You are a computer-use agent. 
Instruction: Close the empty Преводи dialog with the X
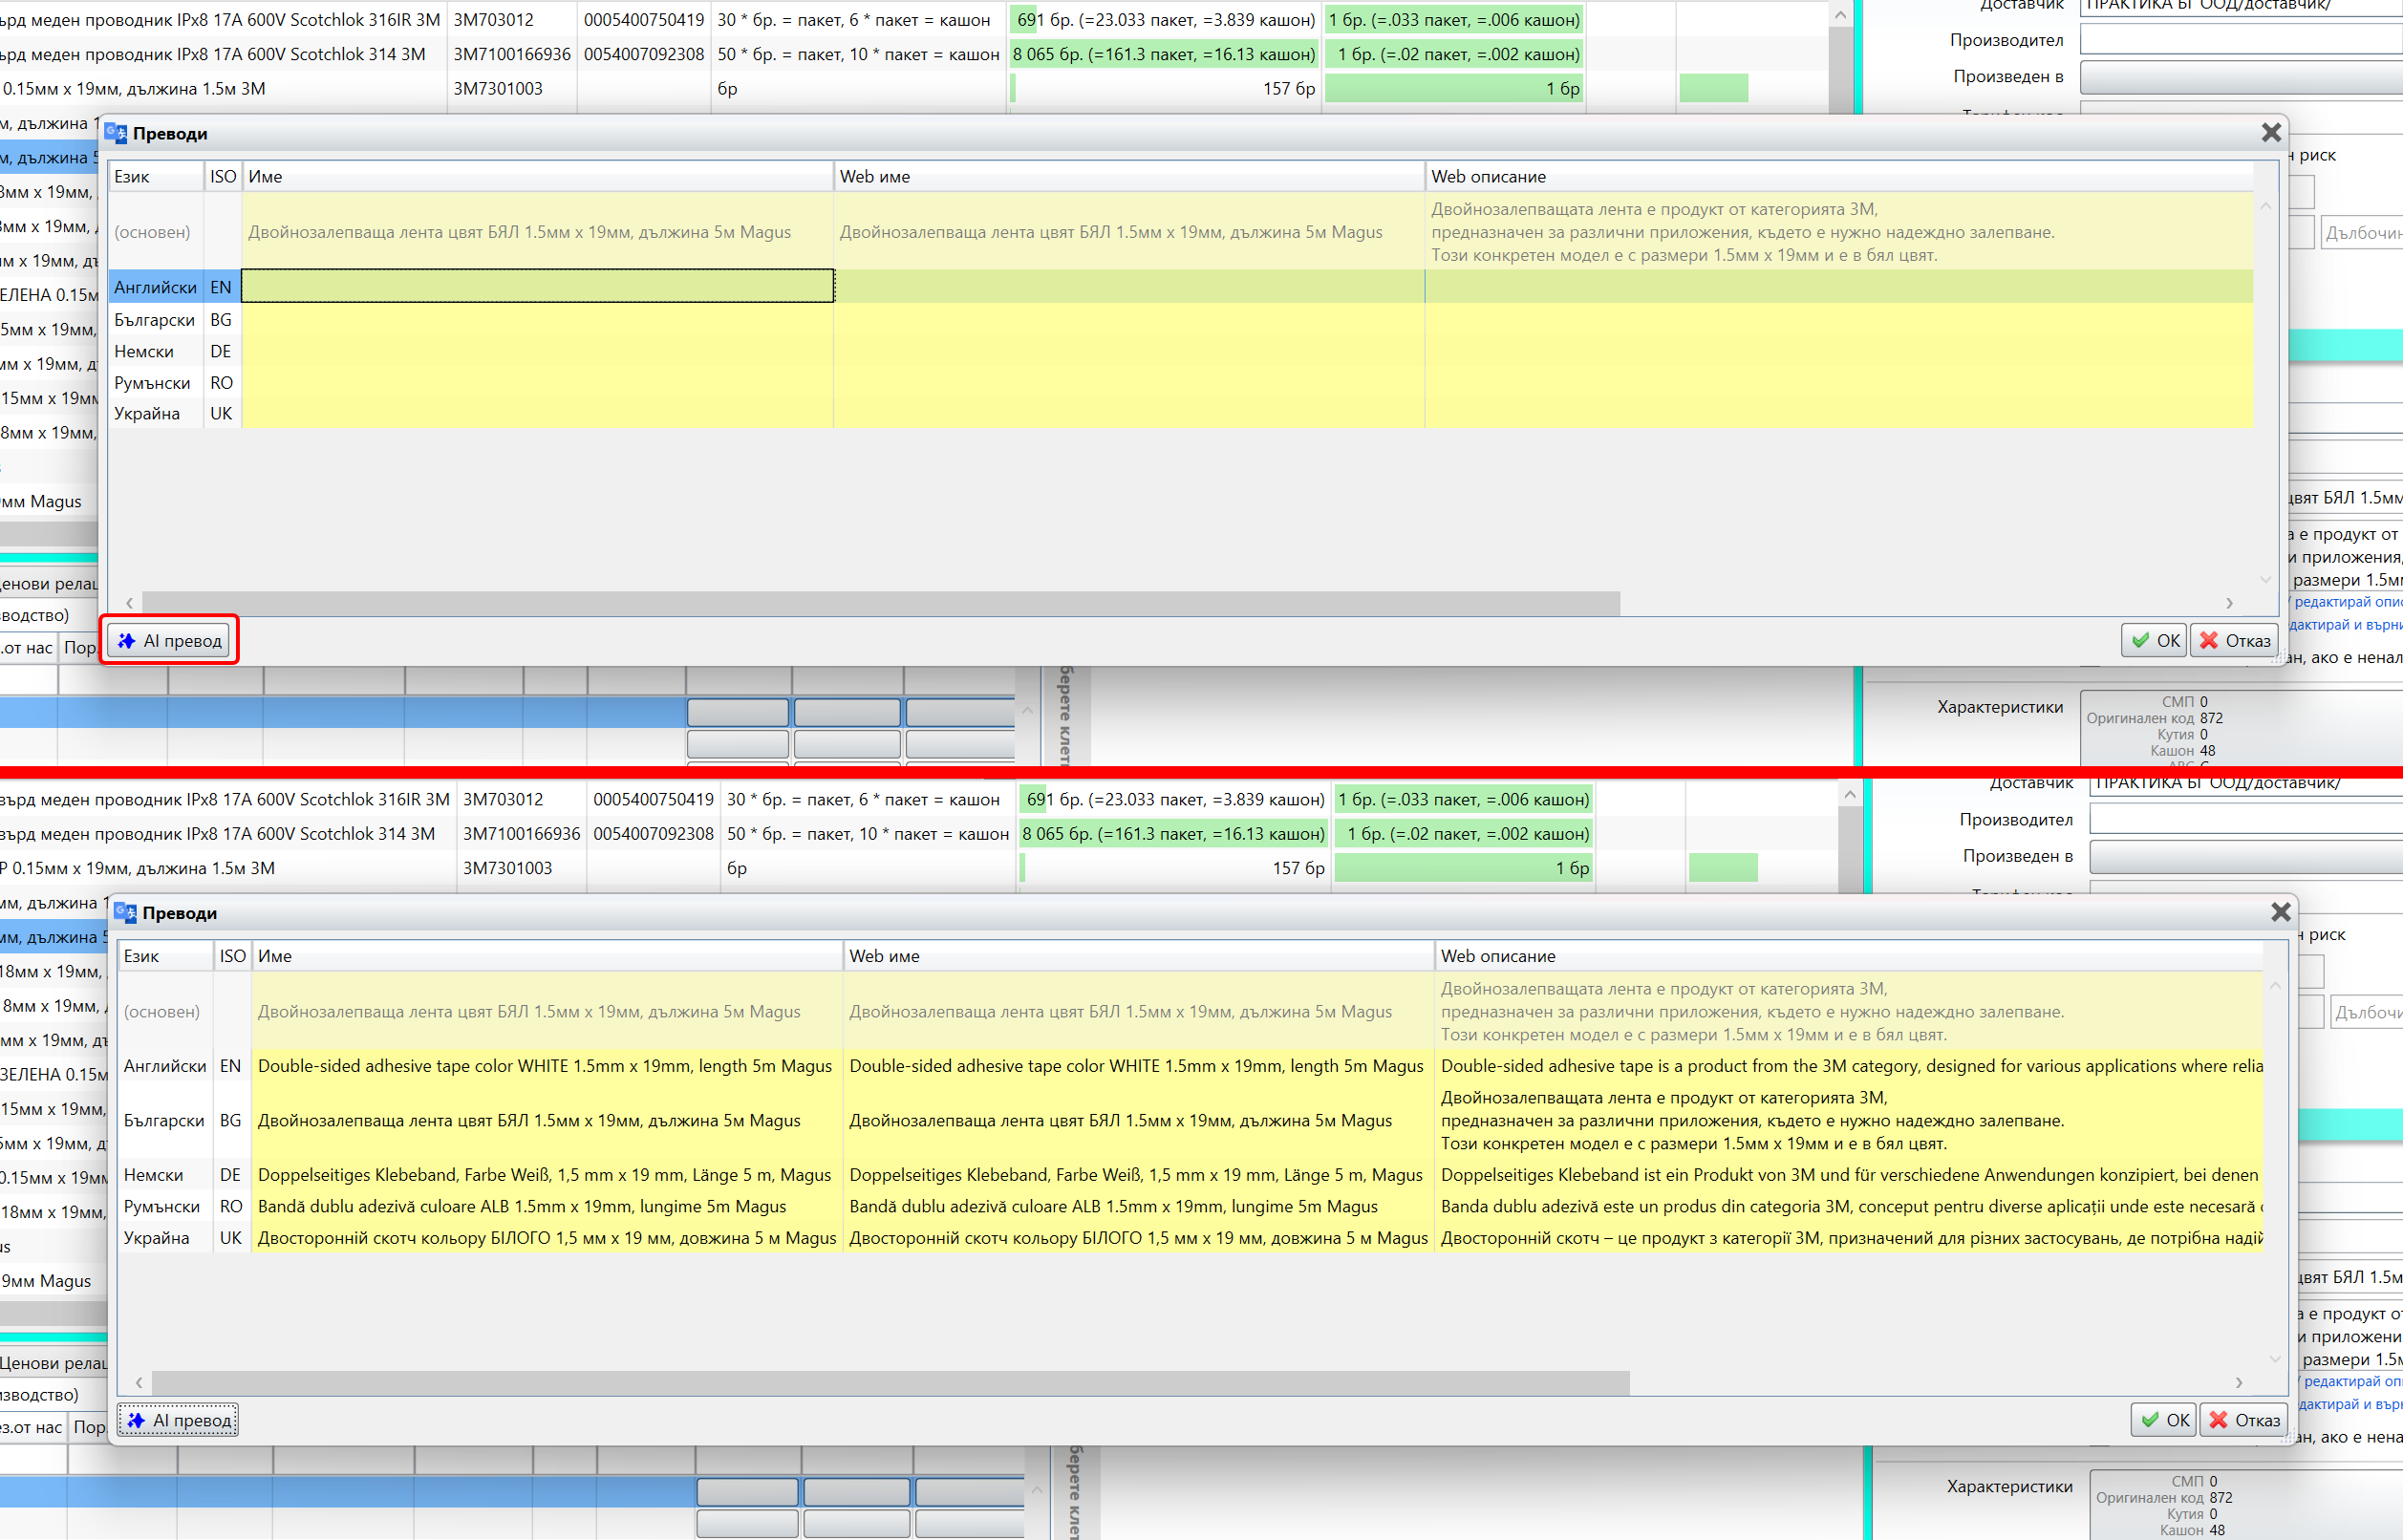point(2271,133)
